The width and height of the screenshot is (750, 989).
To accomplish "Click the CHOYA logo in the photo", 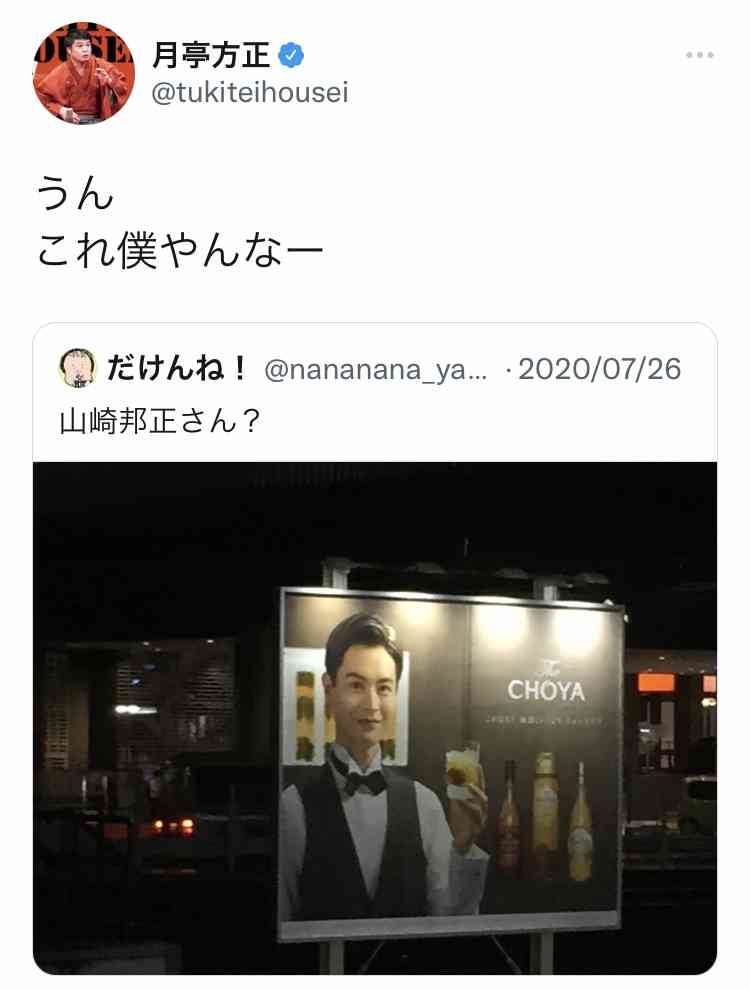I will [546, 690].
